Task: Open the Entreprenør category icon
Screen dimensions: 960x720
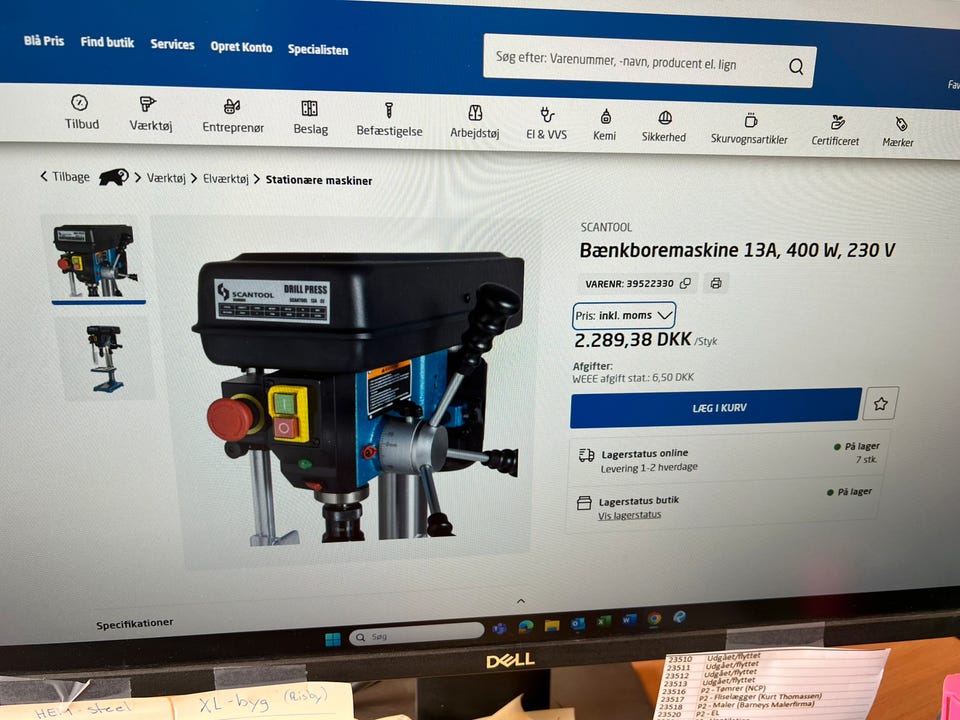Action: coord(231,107)
